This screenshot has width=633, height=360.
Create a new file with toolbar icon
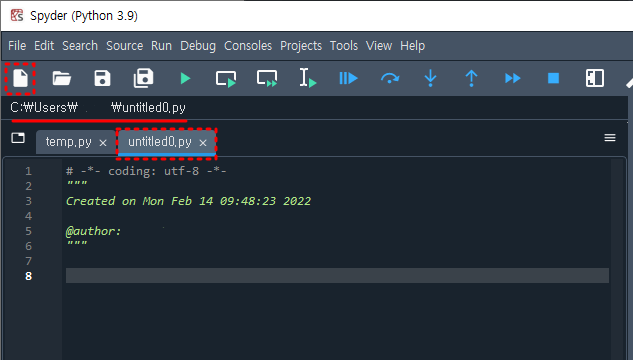[20, 78]
